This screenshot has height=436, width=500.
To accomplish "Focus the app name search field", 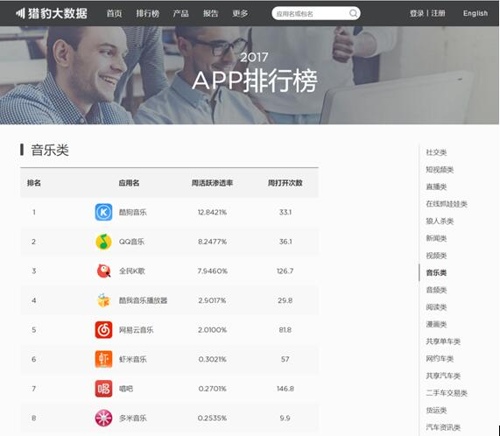I will (x=310, y=13).
